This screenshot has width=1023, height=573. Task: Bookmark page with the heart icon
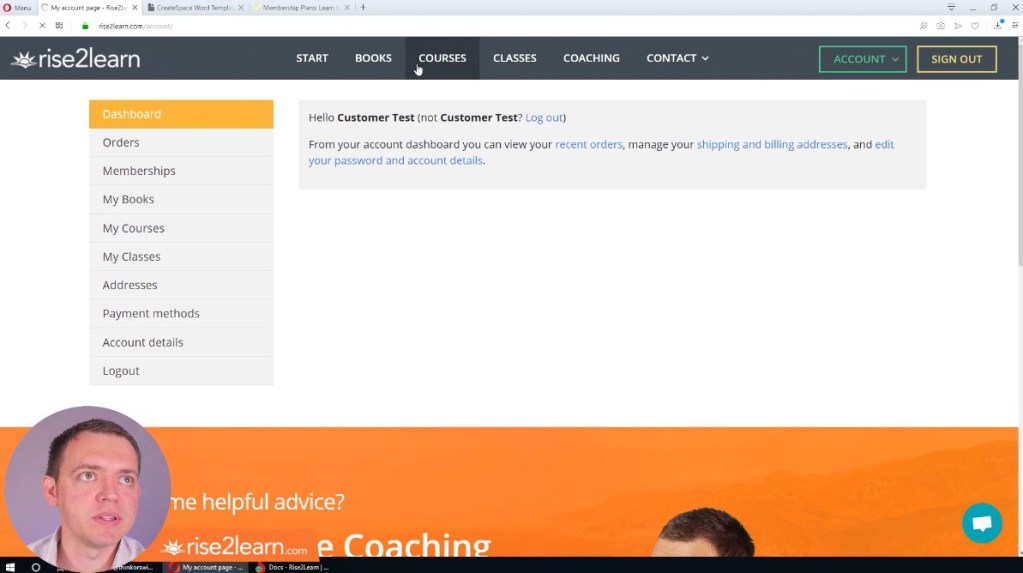(x=975, y=25)
